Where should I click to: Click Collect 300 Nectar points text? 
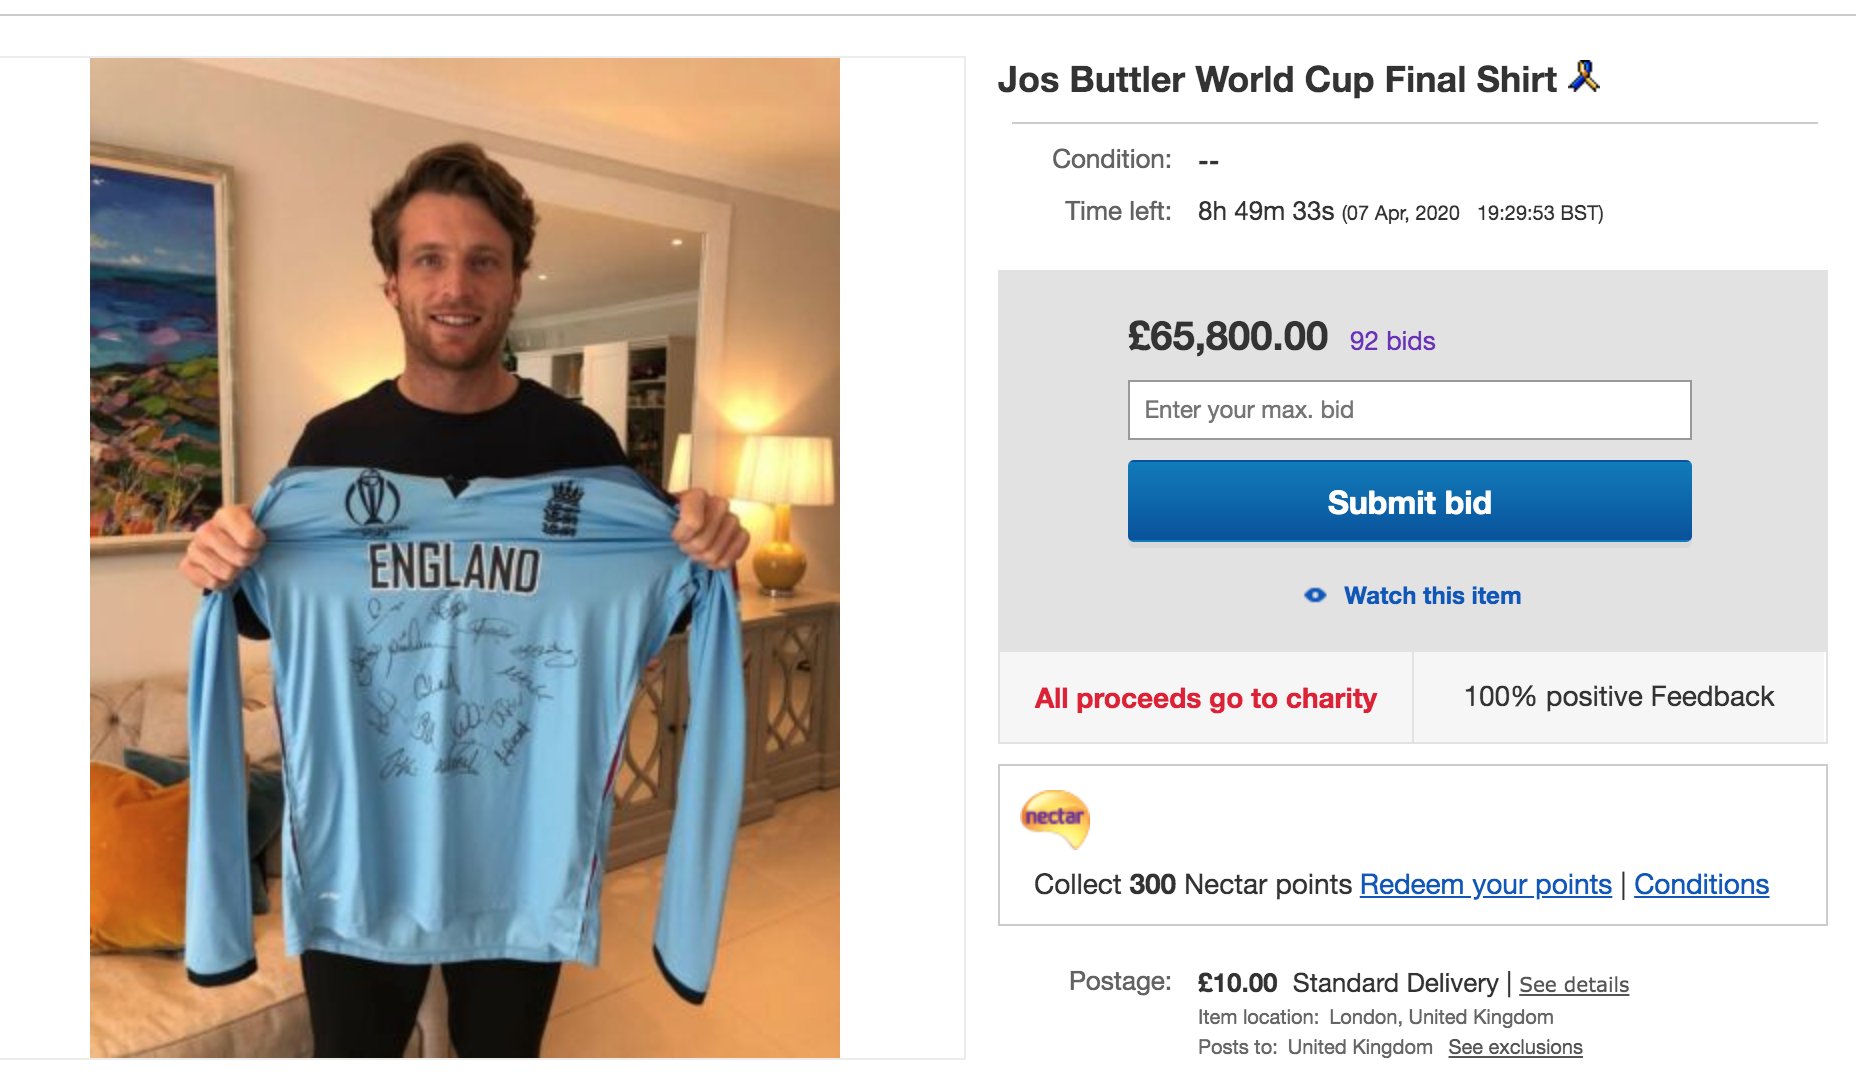(x=1192, y=884)
